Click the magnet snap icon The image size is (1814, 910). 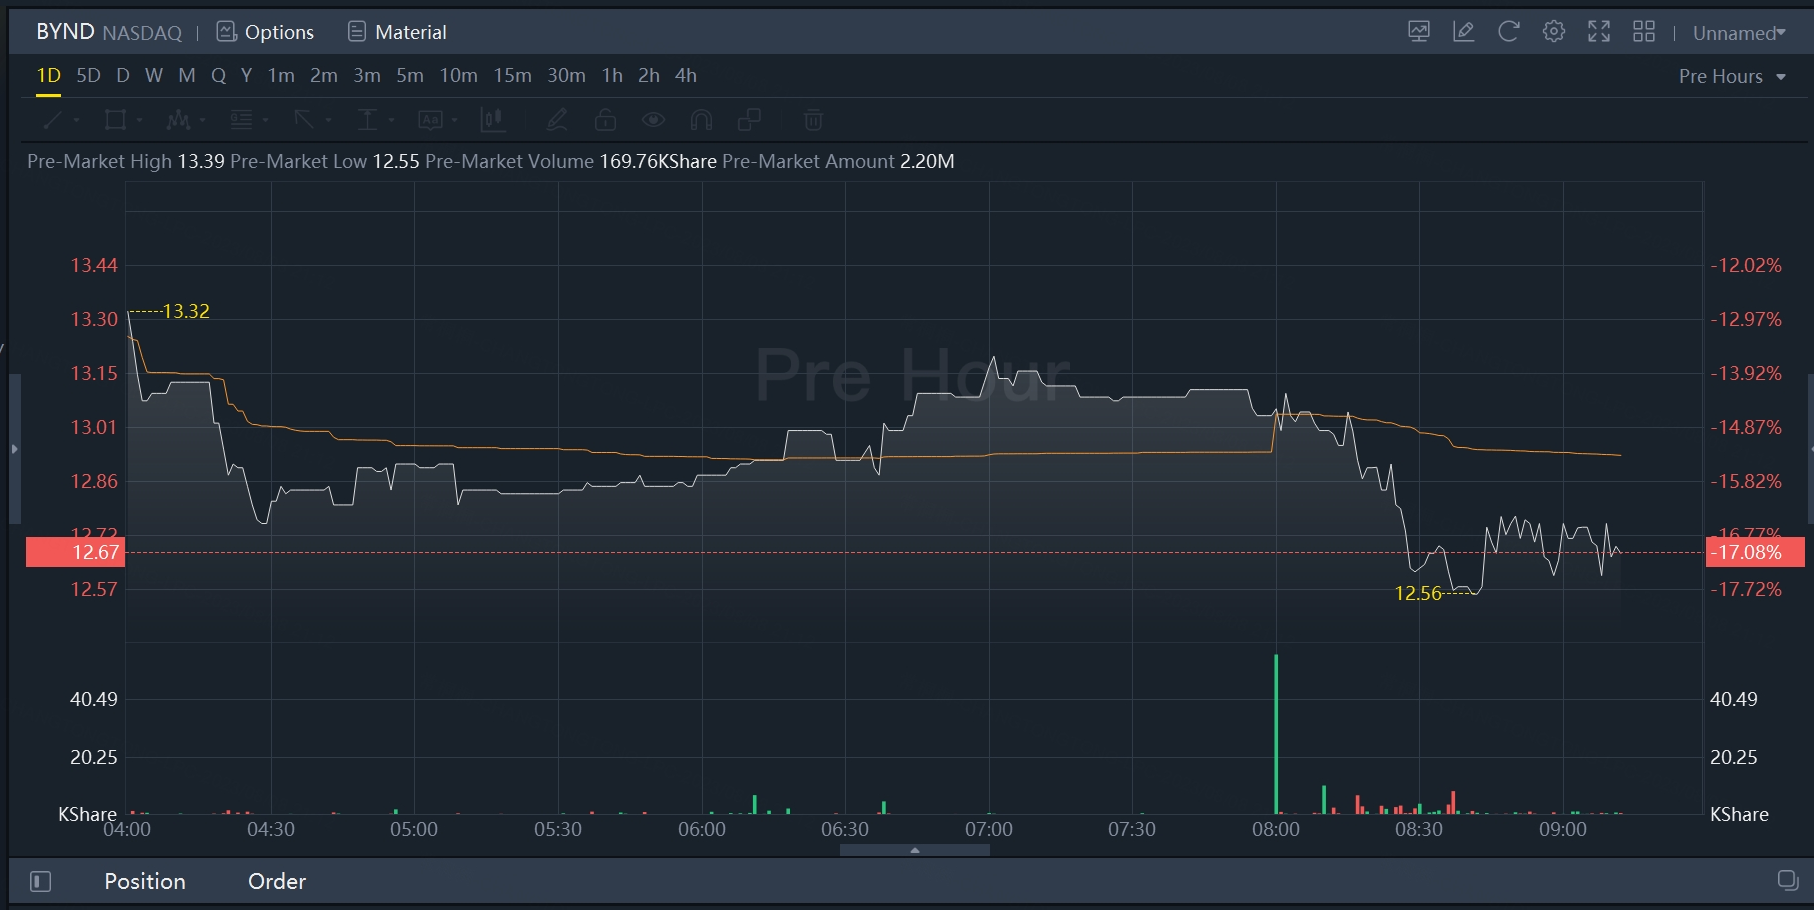click(701, 120)
